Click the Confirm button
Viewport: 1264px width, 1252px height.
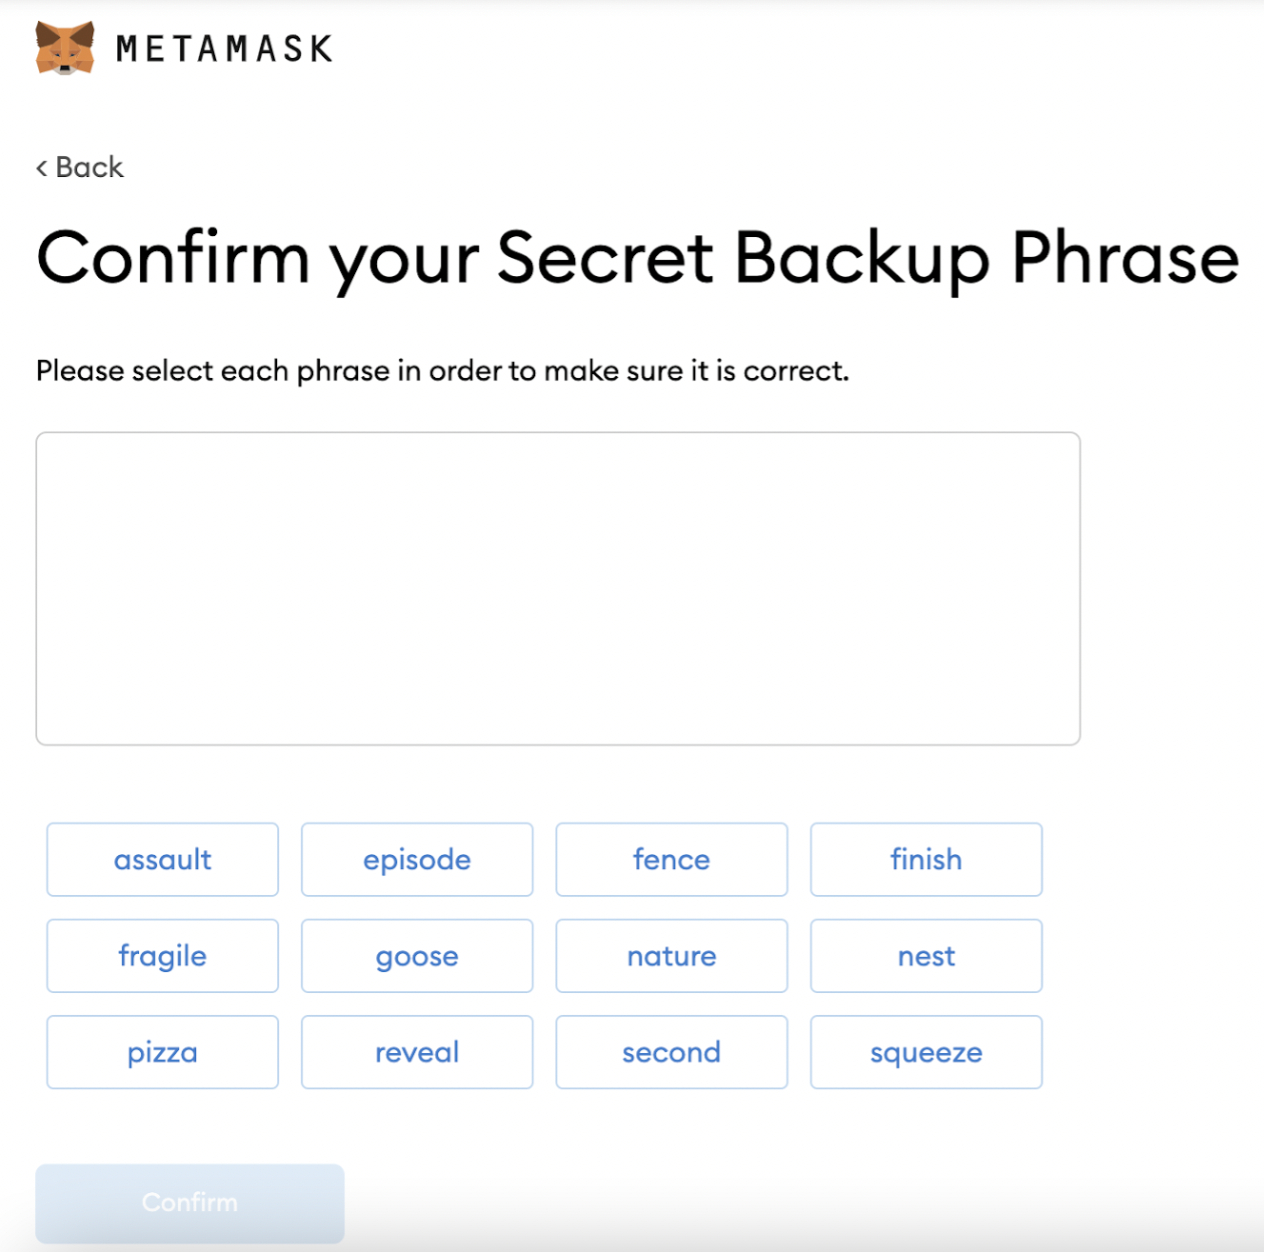point(190,1203)
